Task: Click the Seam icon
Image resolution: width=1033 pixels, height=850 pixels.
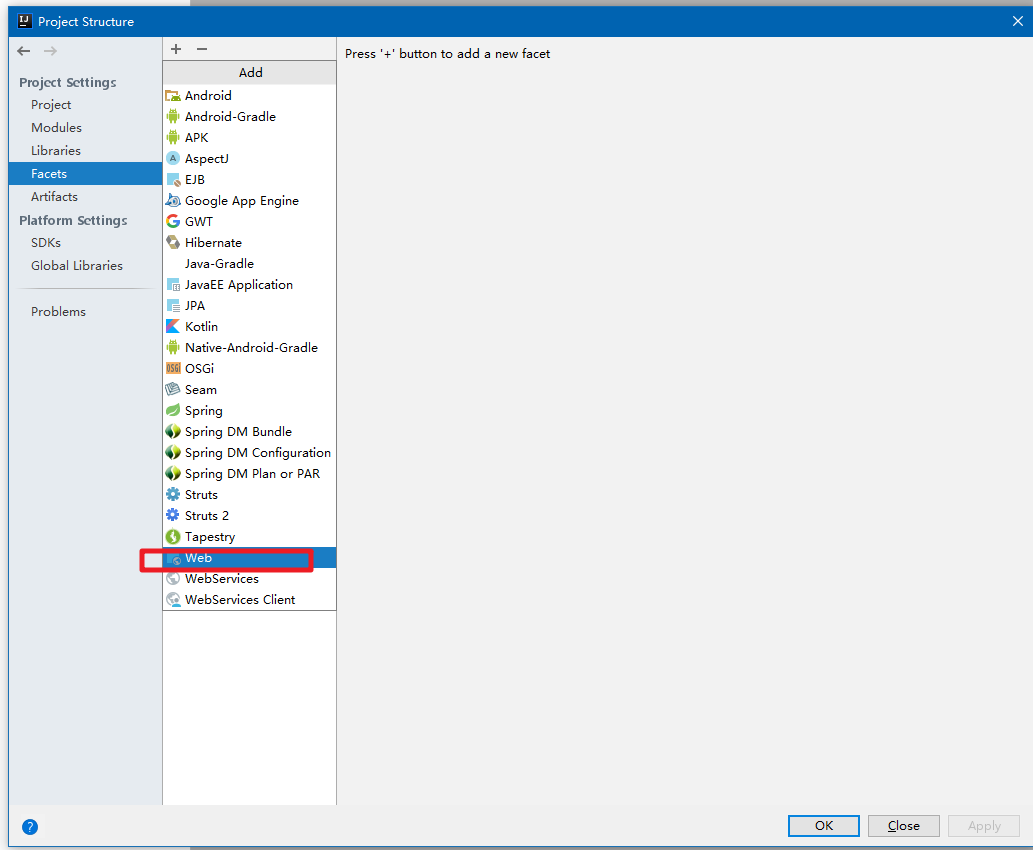Action: (173, 389)
